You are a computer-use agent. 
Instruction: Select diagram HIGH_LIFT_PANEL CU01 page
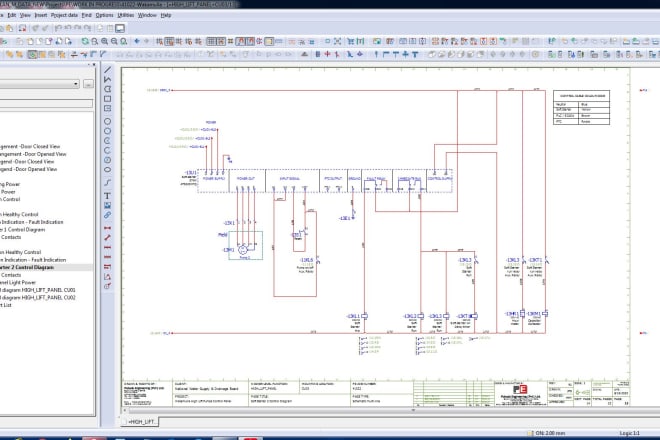pyautogui.click(x=38, y=290)
